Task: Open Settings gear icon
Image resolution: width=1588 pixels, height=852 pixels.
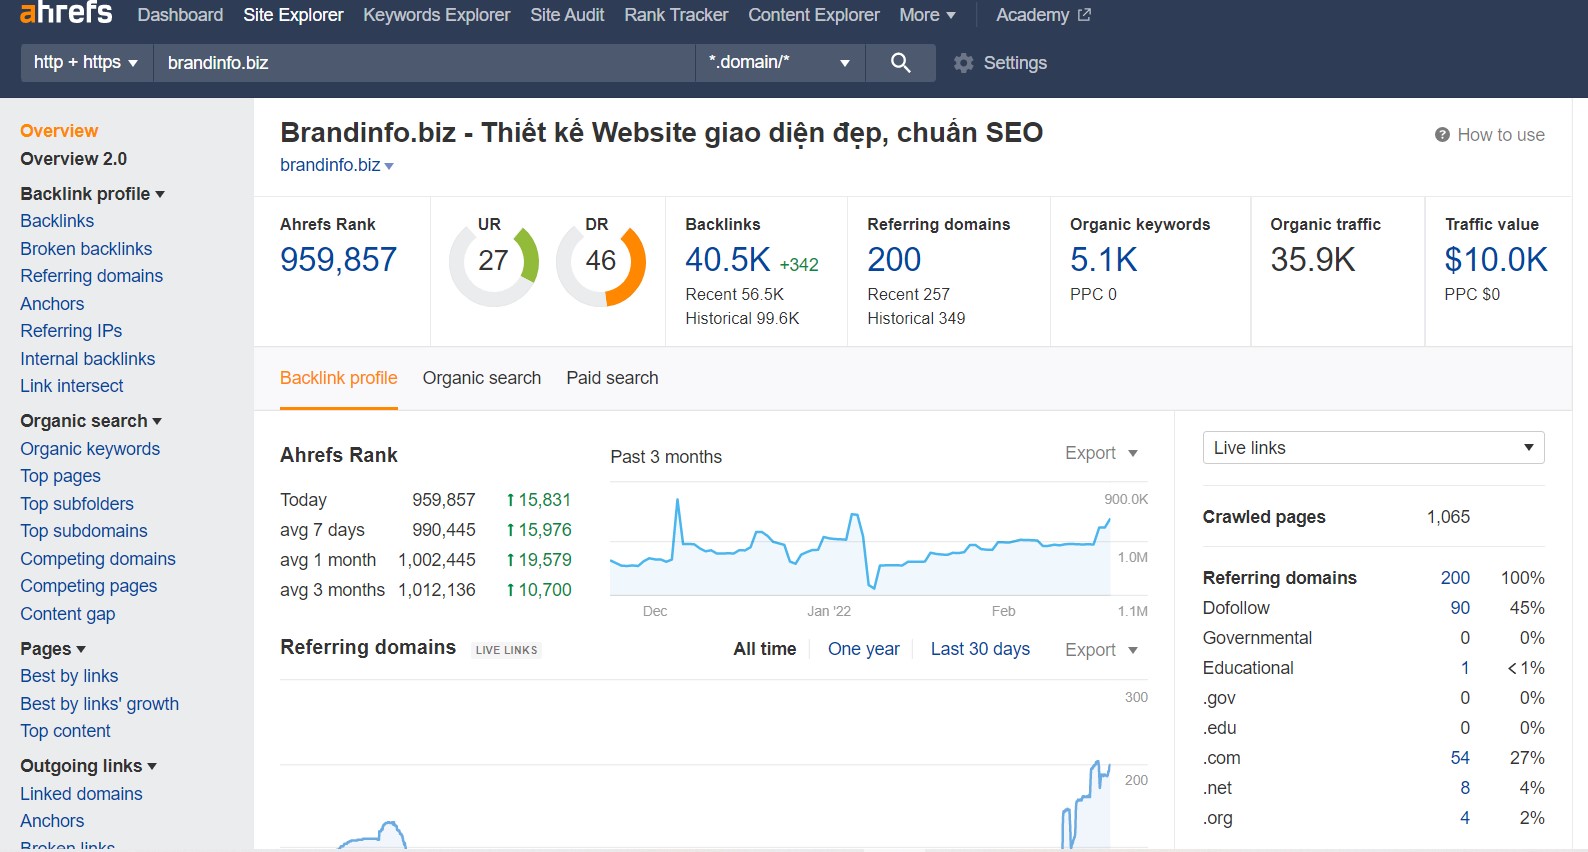Action: [963, 63]
